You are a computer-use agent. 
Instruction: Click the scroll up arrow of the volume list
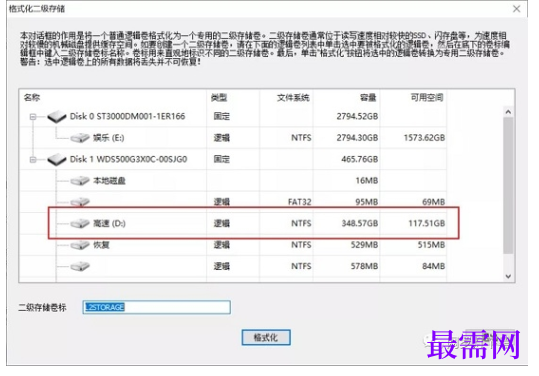(x=508, y=112)
